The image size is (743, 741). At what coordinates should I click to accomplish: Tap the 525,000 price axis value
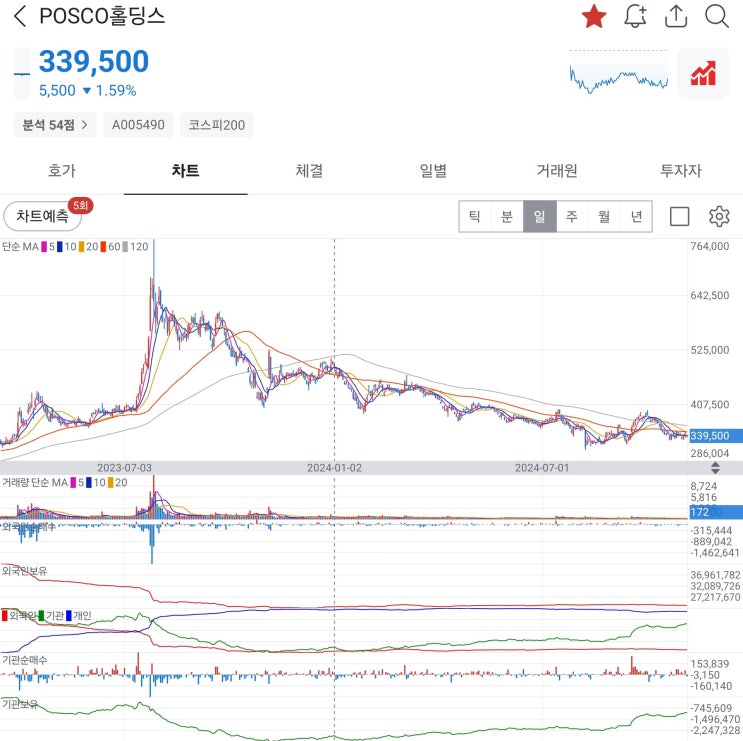coord(710,351)
